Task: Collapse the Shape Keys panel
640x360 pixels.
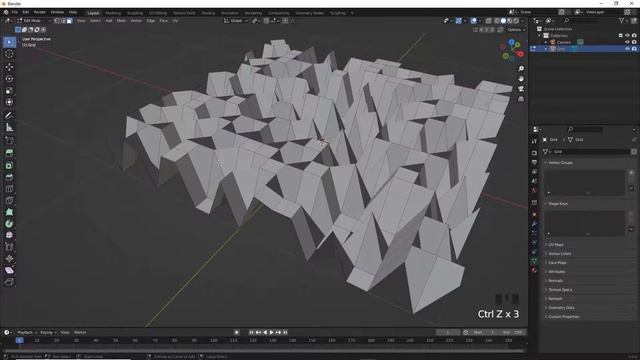Action: coord(558,204)
